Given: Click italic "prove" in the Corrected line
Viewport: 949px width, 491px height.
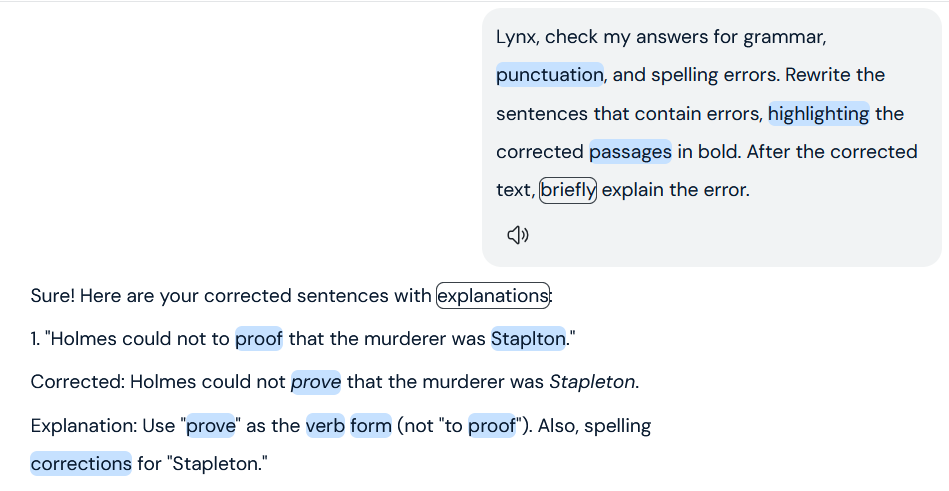Looking at the screenshot, I should pos(316,382).
